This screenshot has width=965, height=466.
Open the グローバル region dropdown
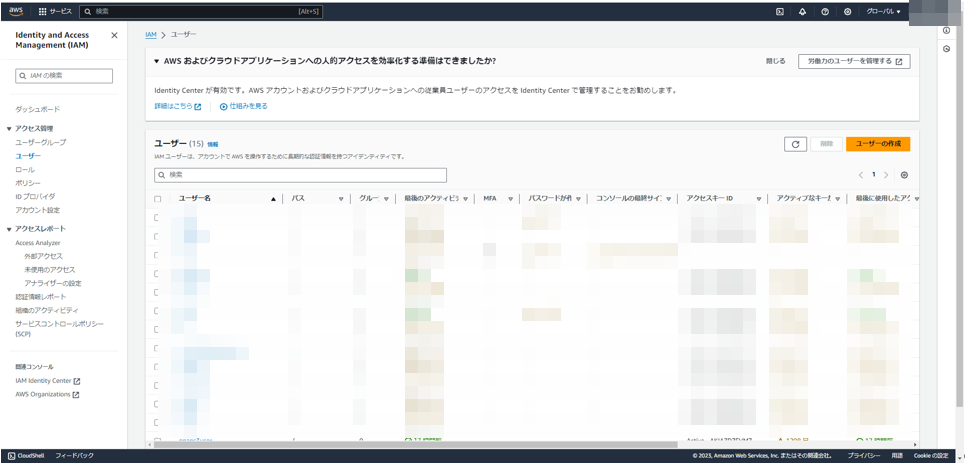click(x=883, y=12)
